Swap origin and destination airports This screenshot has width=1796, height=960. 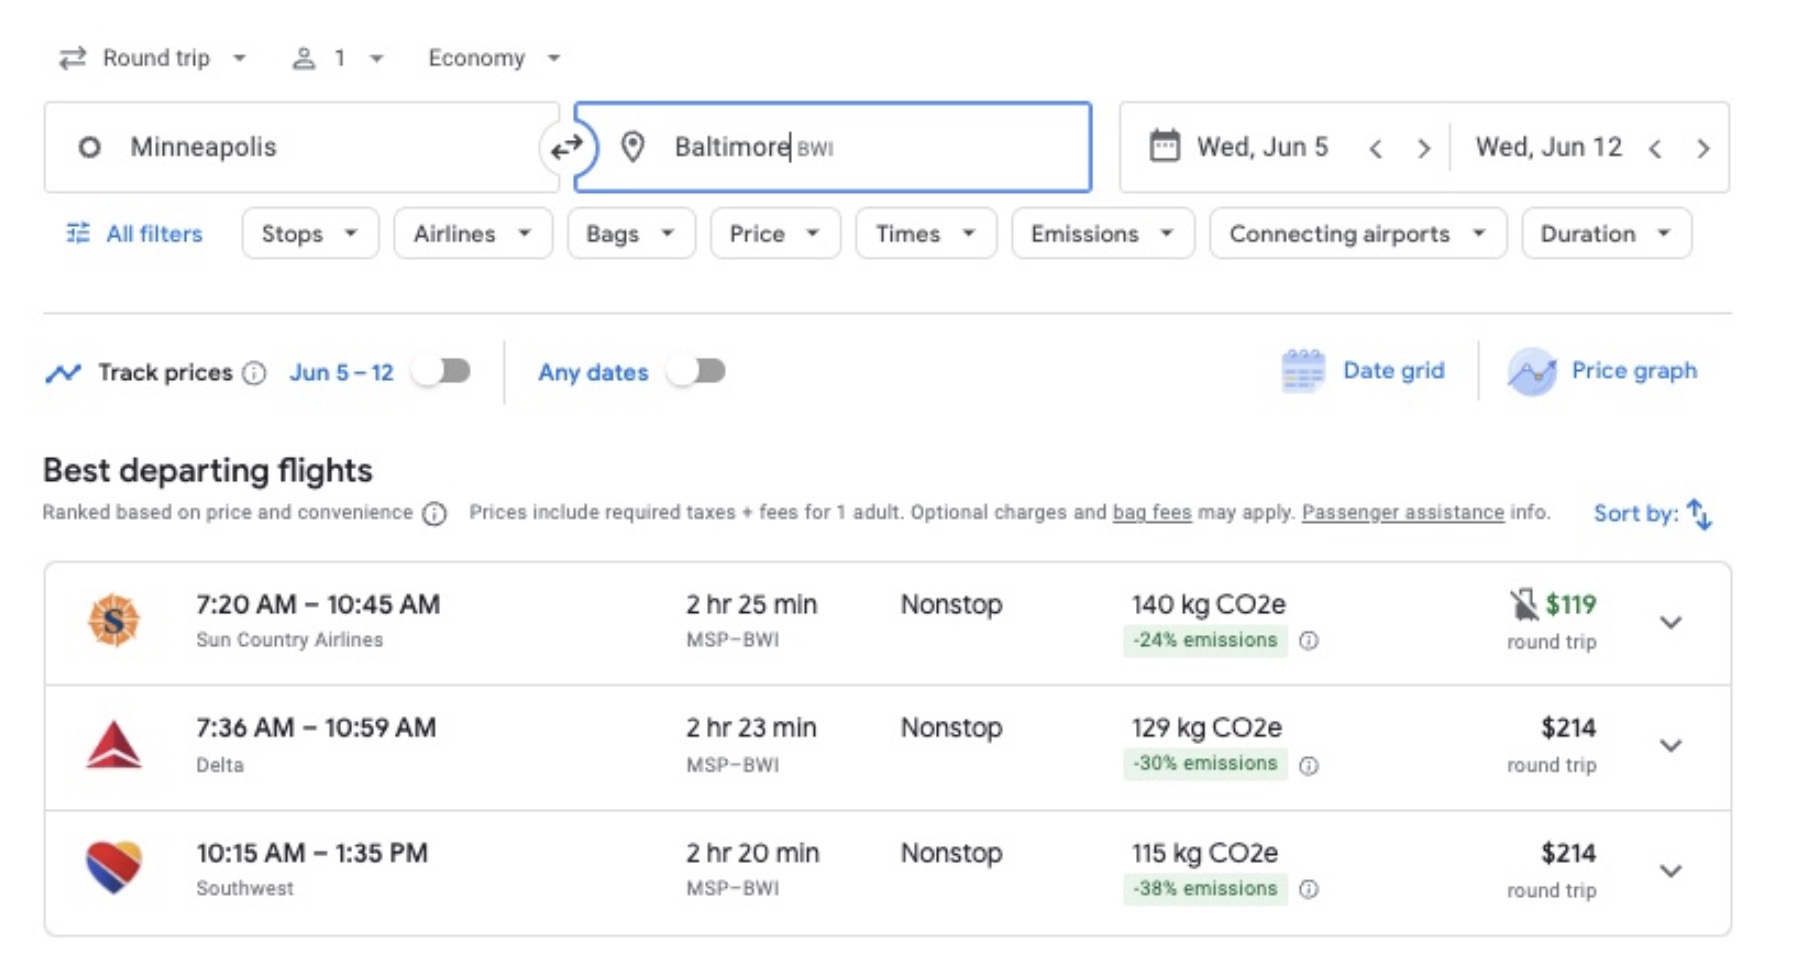[567, 147]
